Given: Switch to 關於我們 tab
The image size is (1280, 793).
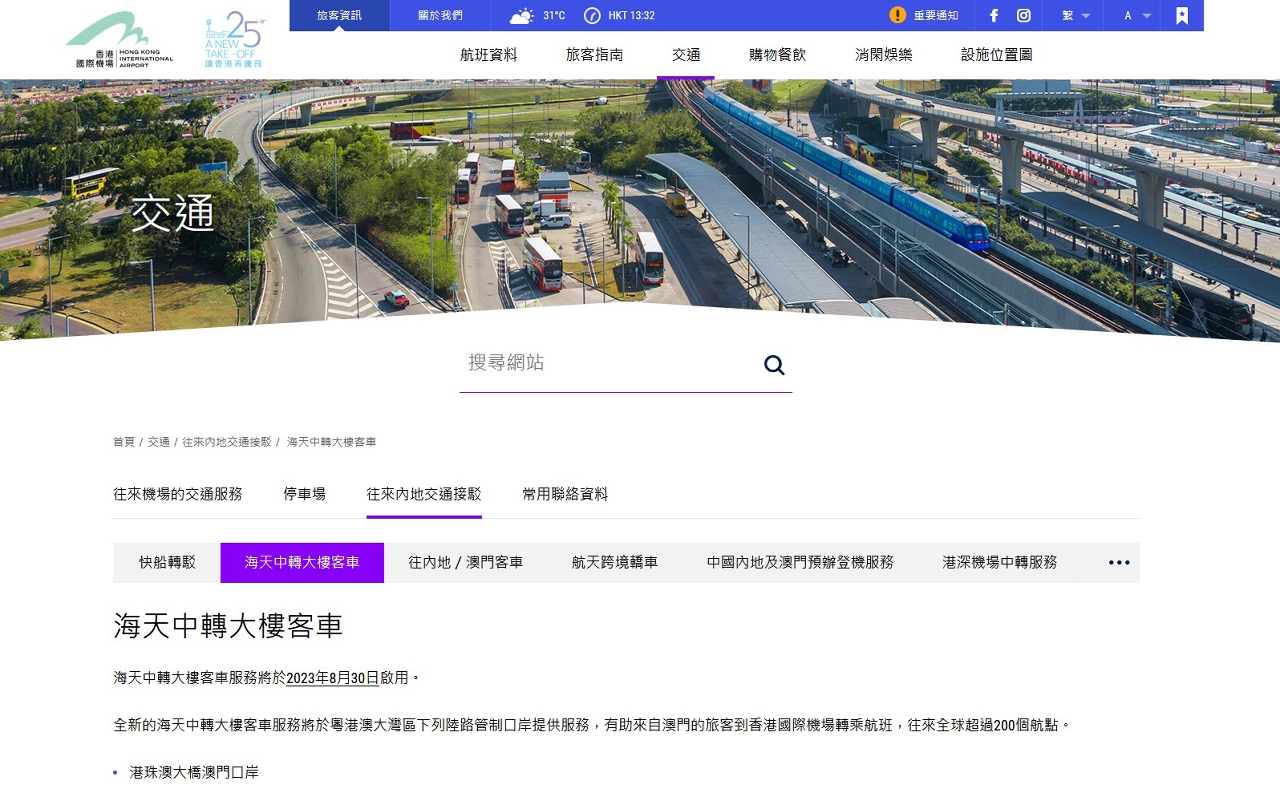Looking at the screenshot, I should click(440, 16).
